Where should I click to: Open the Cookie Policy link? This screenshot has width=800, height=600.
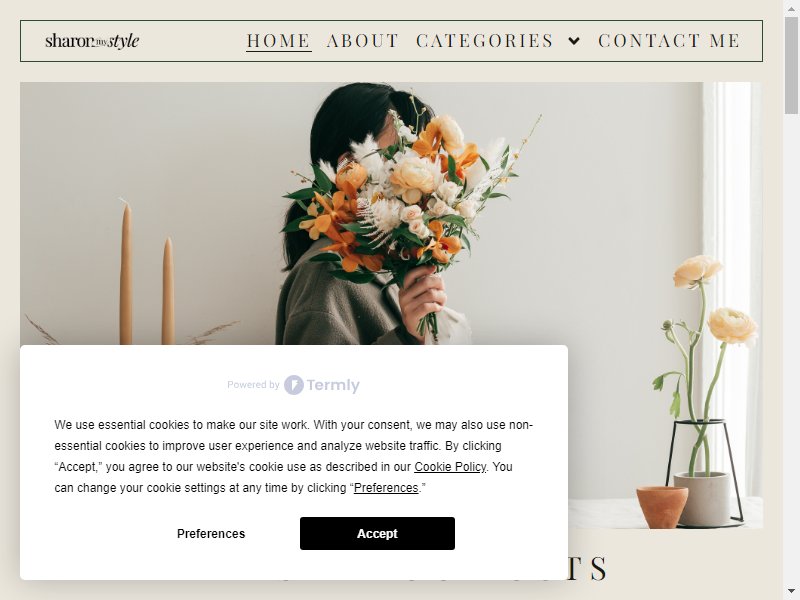pyautogui.click(x=450, y=467)
